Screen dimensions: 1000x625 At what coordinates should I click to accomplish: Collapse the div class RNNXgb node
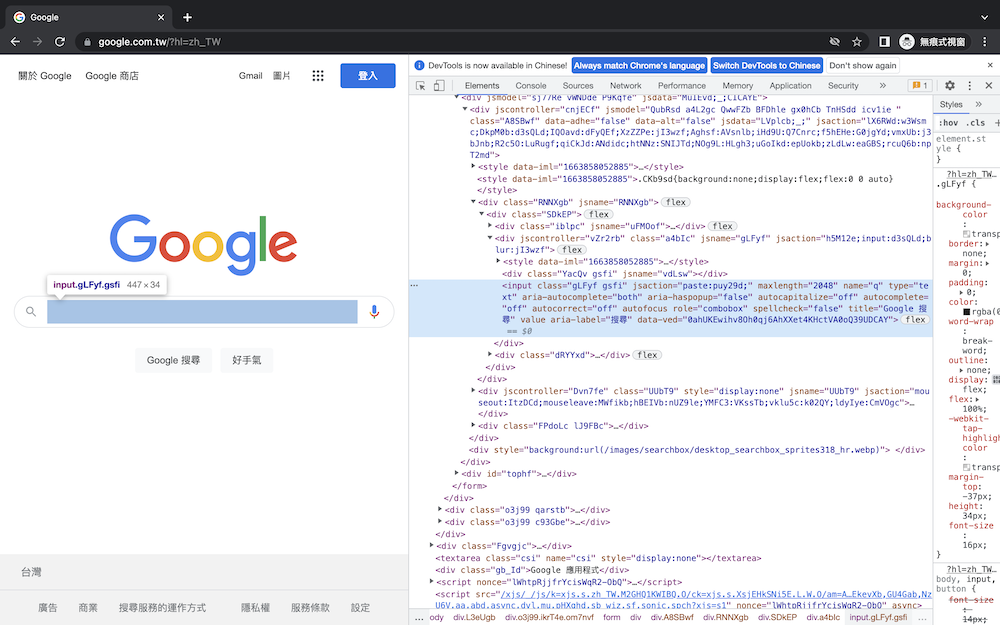pos(473,202)
